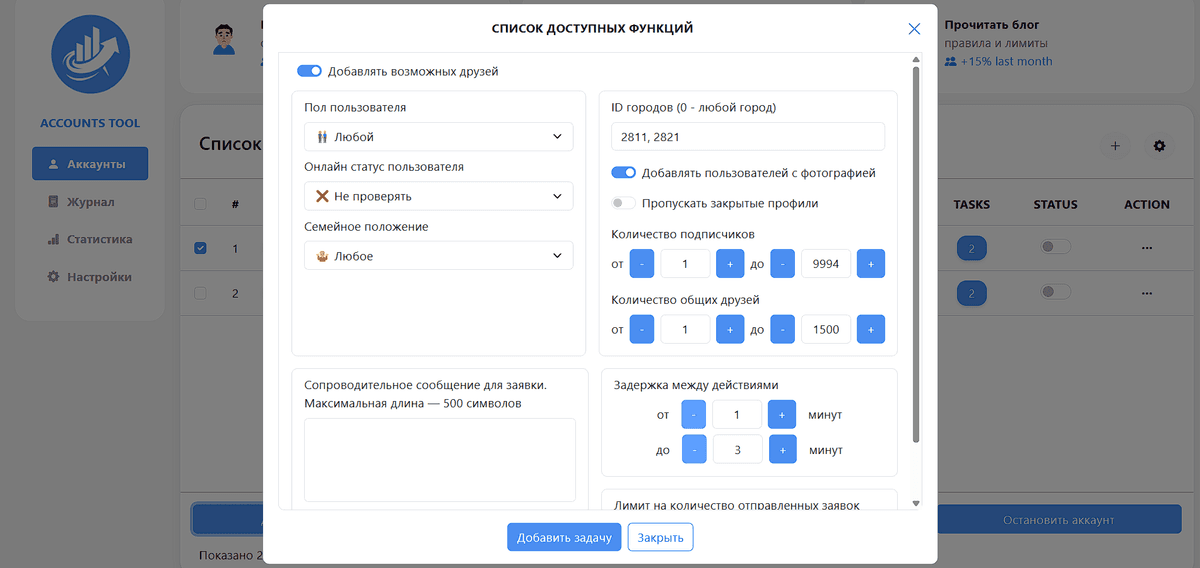Increase the minimum subscribers count with plus
The height and width of the screenshot is (568, 1200).
[730, 264]
